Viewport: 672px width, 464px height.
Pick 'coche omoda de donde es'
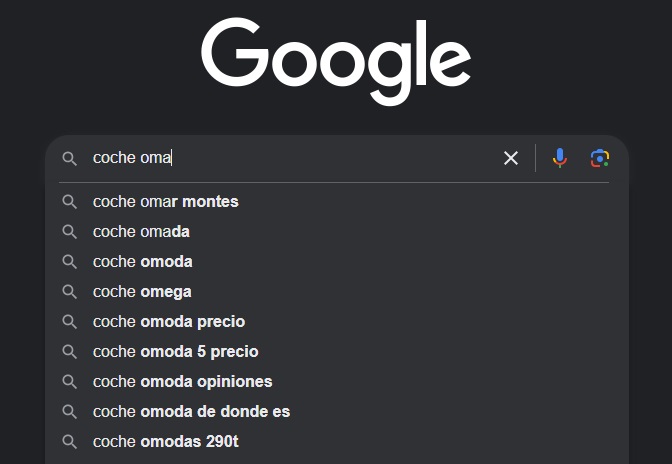coord(191,411)
